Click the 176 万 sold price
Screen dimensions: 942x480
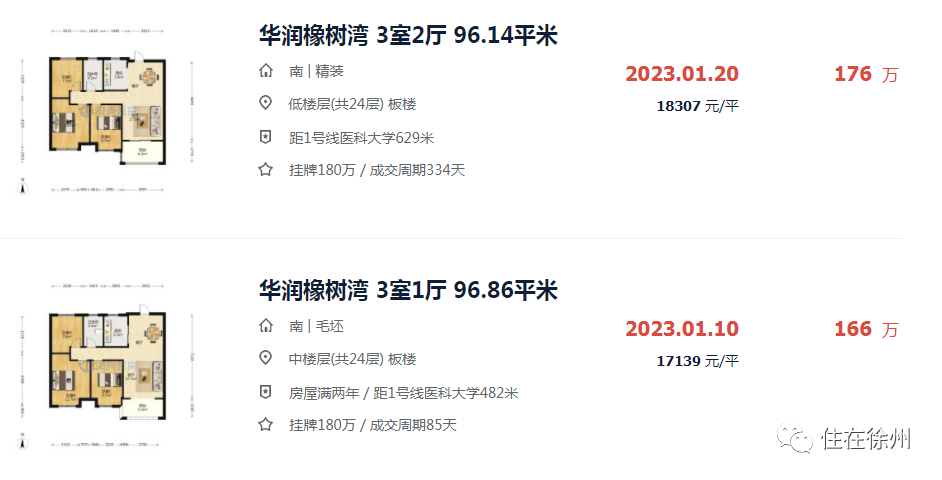(x=866, y=74)
